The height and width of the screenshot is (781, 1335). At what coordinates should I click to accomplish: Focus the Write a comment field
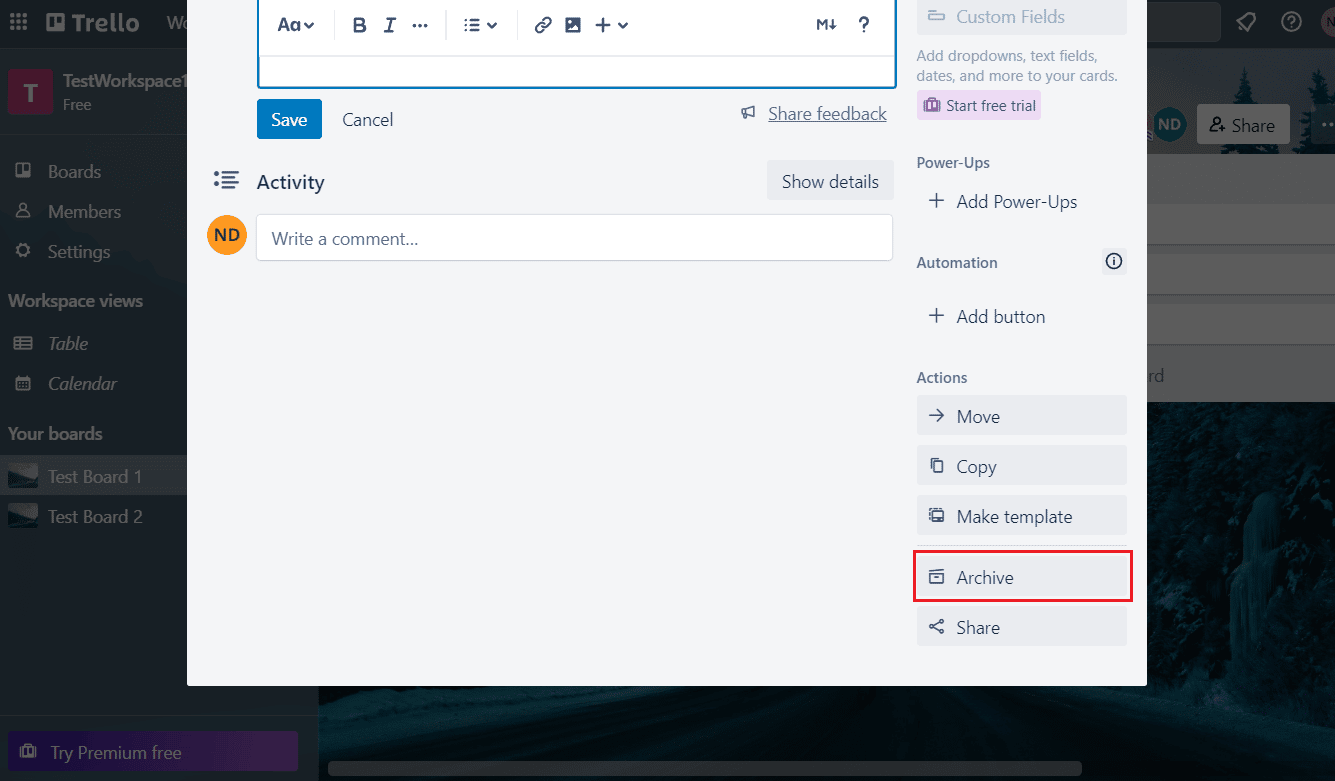point(574,238)
